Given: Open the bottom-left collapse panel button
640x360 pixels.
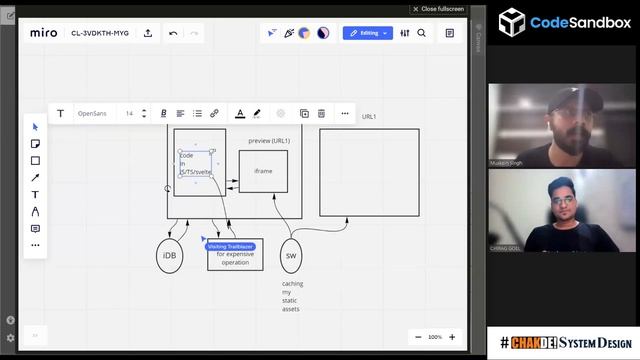Looking at the screenshot, I should pos(35,336).
